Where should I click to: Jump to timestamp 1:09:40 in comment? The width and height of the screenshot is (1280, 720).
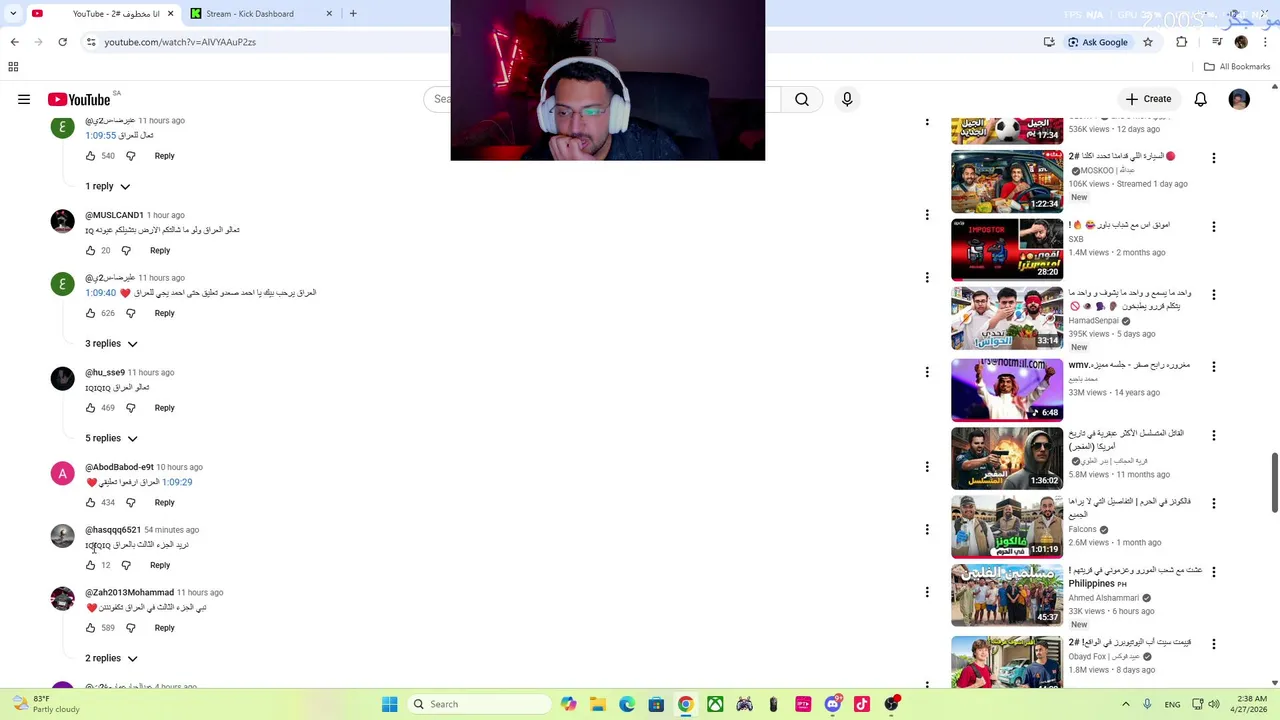coord(101,293)
